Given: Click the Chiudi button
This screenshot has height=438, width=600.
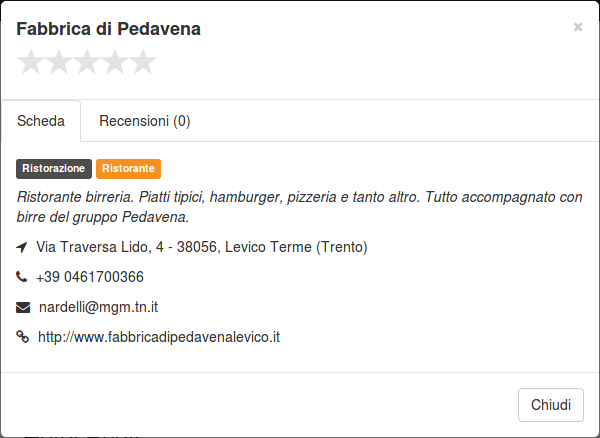Looking at the screenshot, I should pos(551,405).
